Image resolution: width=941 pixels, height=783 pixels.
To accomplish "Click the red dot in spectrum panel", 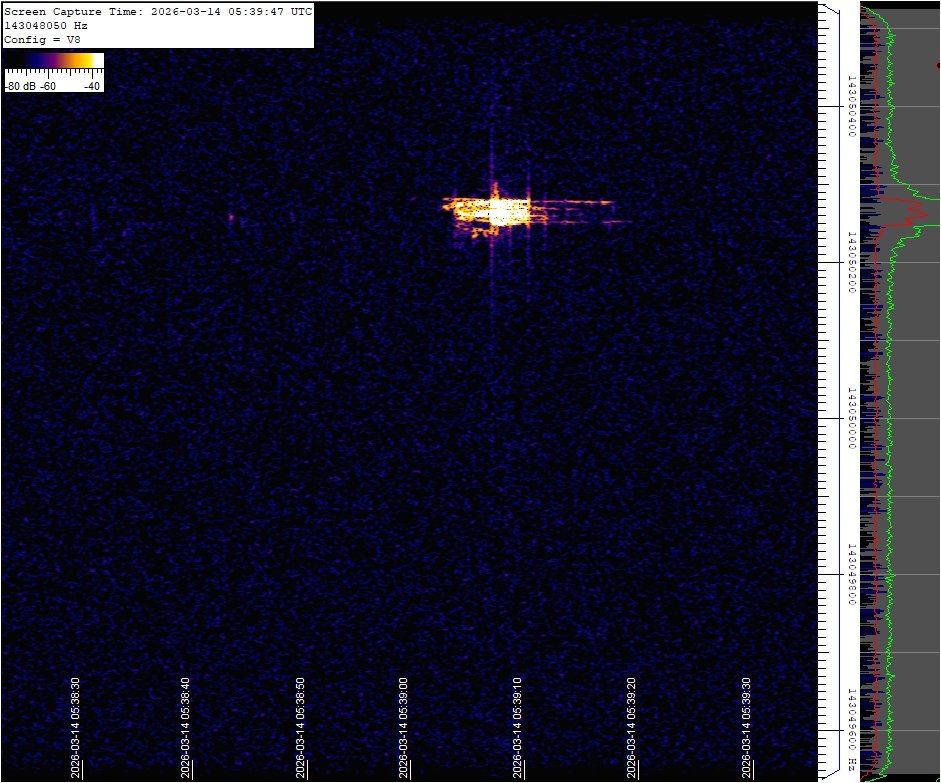I will [x=938, y=65].
